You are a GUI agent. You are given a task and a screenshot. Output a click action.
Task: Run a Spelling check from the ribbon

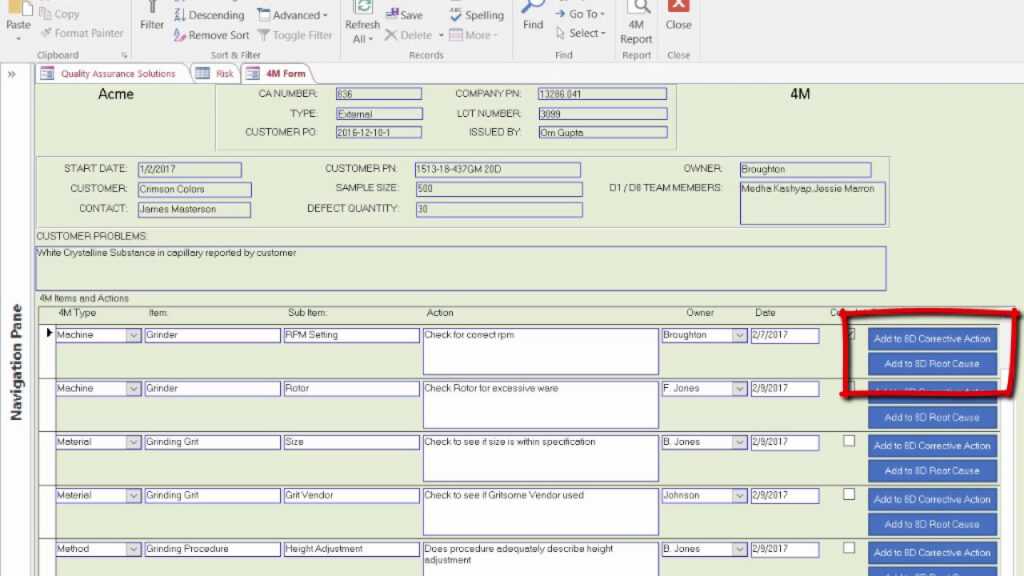pos(477,15)
